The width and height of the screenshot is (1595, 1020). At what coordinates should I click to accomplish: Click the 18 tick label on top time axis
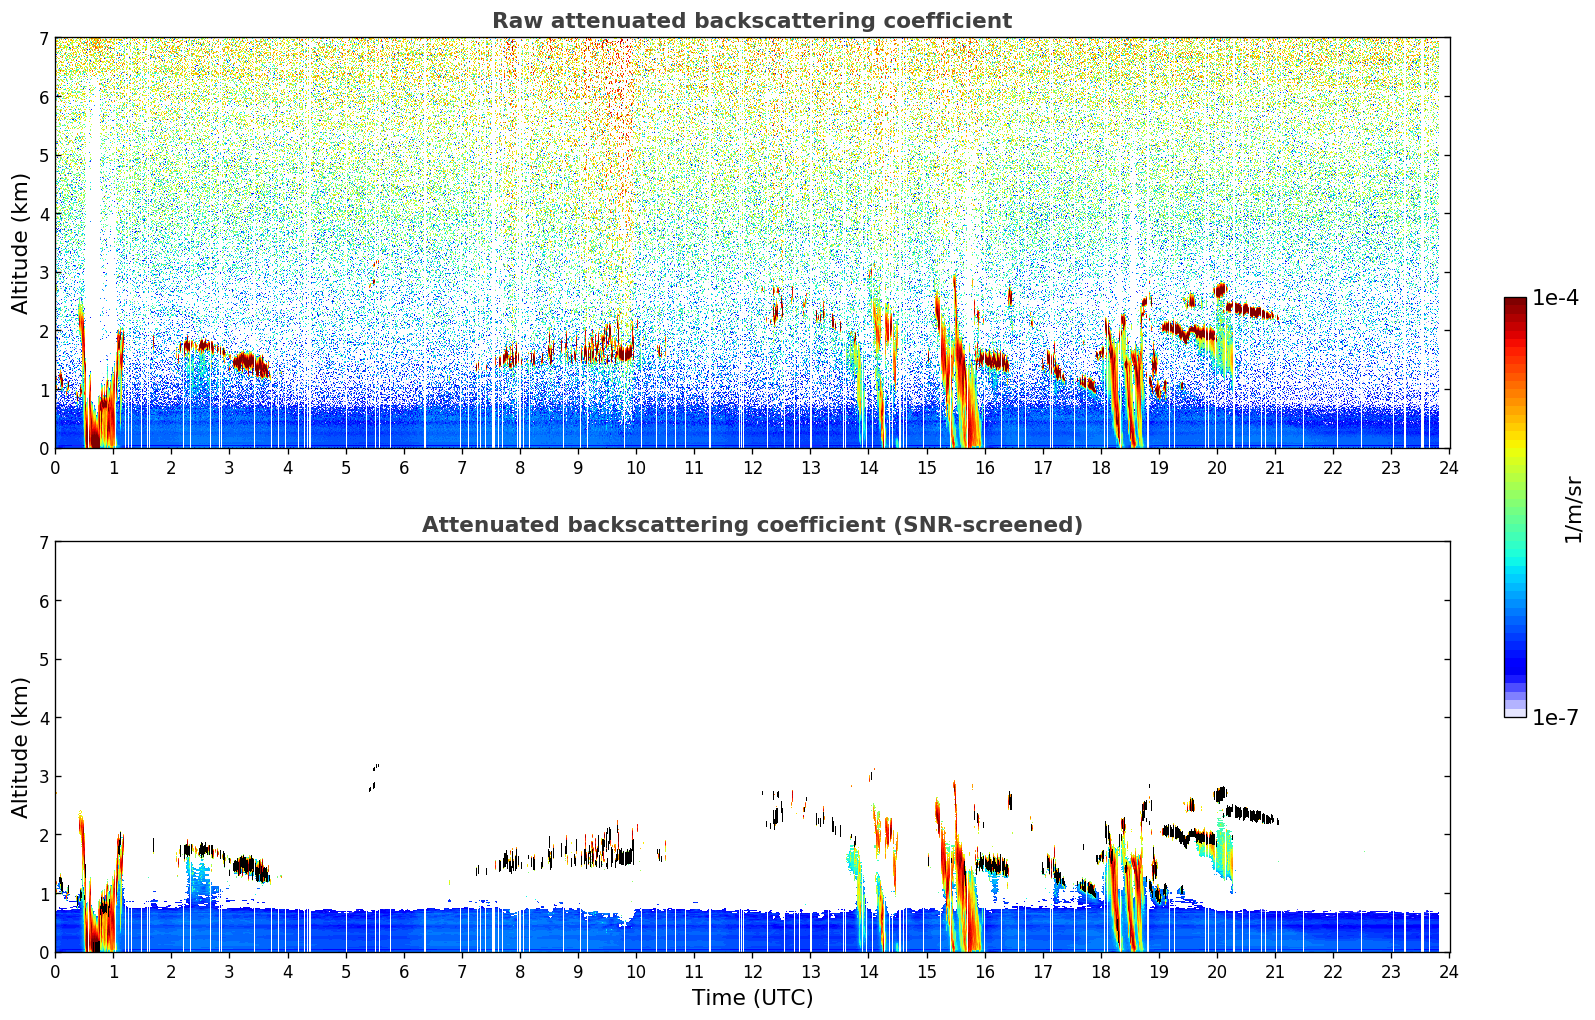pyautogui.click(x=1101, y=467)
